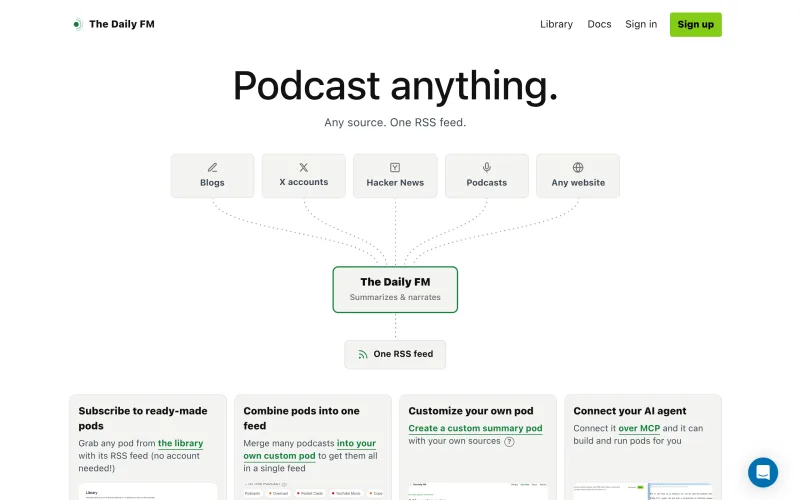This screenshot has width=800, height=500.
Task: Click the Blogs pencil icon
Action: pyautogui.click(x=212, y=167)
